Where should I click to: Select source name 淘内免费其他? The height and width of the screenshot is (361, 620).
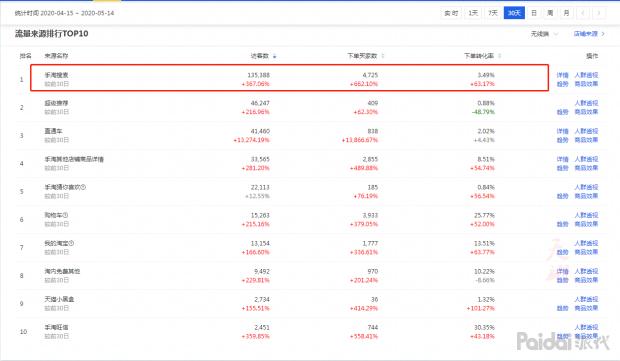(x=62, y=272)
